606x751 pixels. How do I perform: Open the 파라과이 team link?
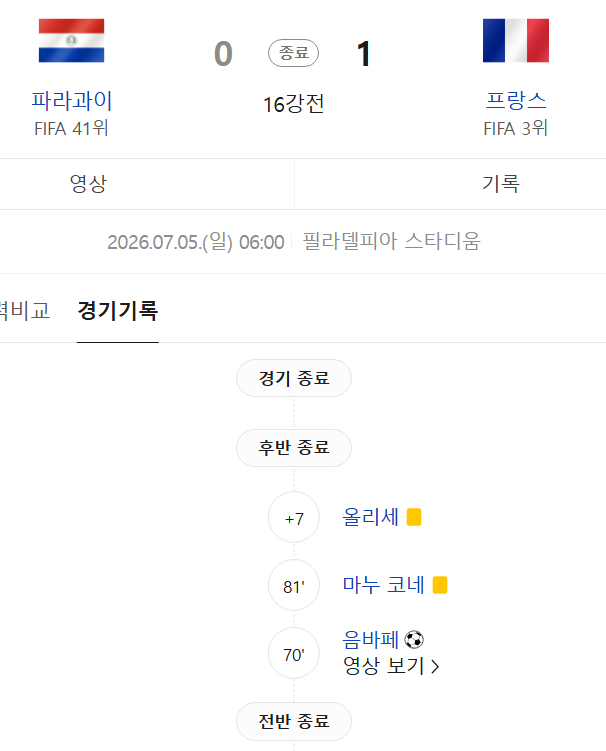coord(71,101)
